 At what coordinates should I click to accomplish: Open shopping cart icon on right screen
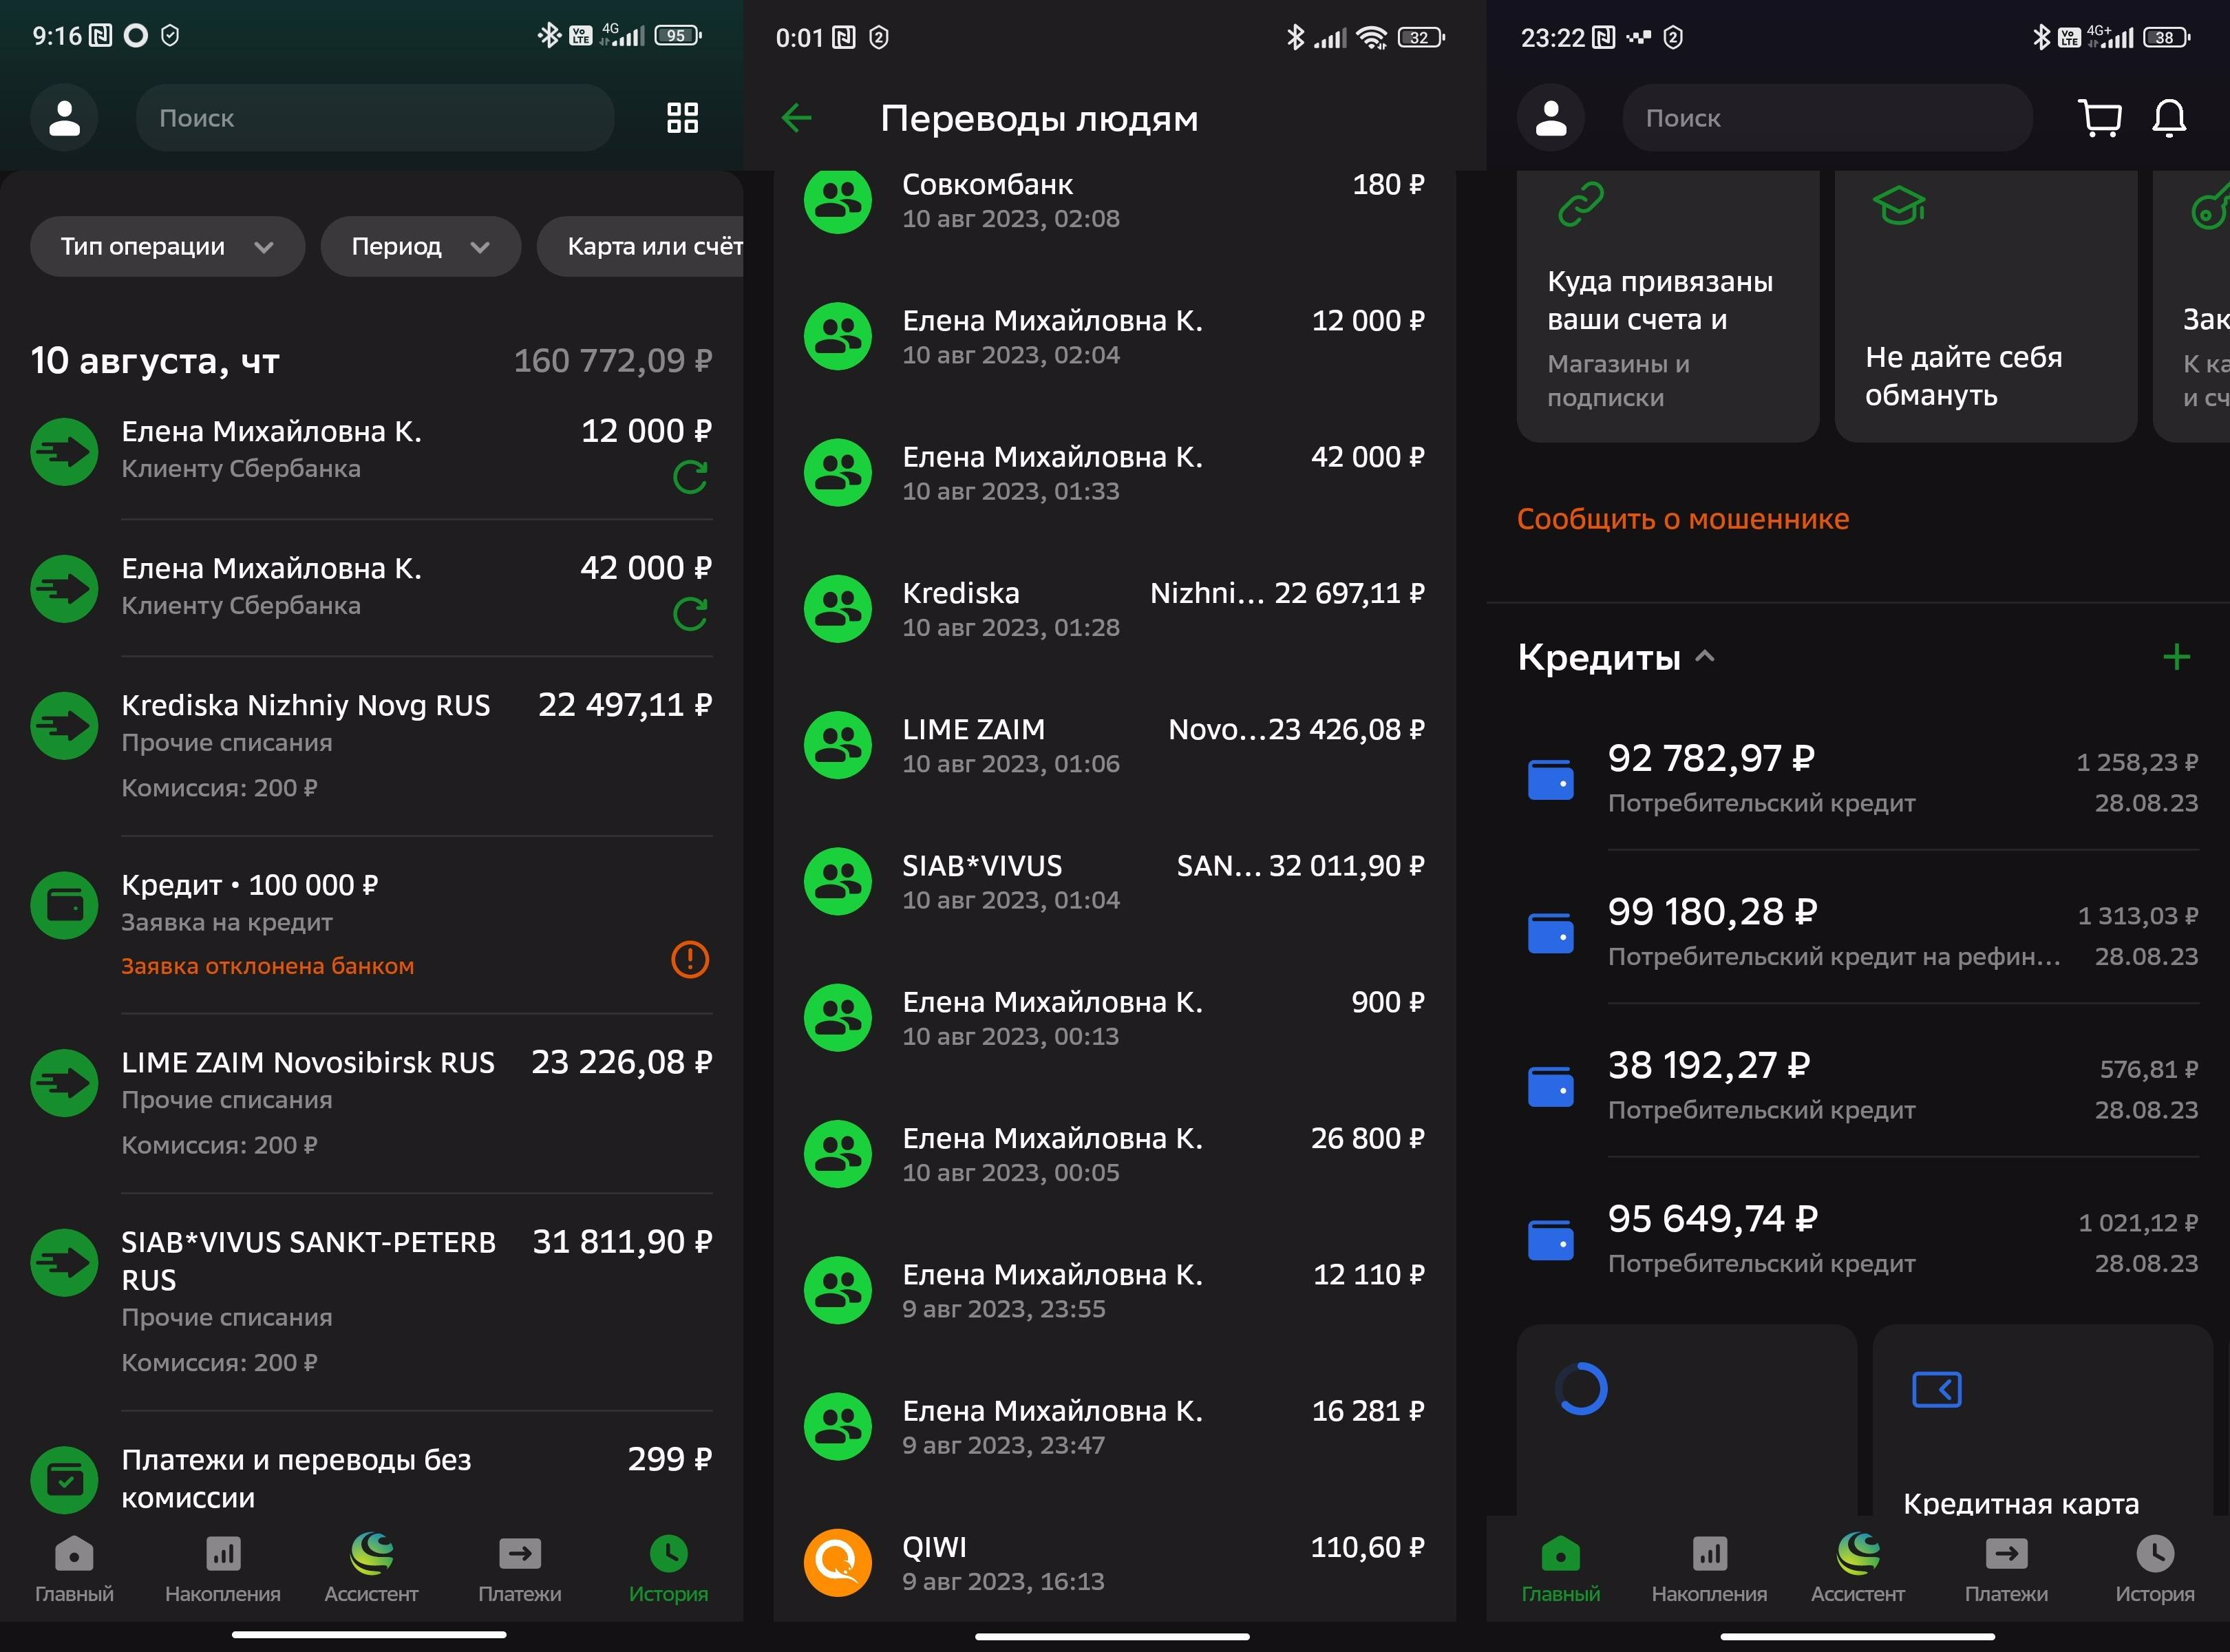[x=2099, y=118]
